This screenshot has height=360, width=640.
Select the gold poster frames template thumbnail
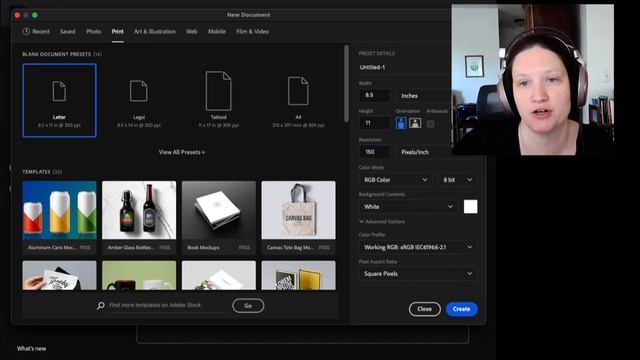point(298,276)
